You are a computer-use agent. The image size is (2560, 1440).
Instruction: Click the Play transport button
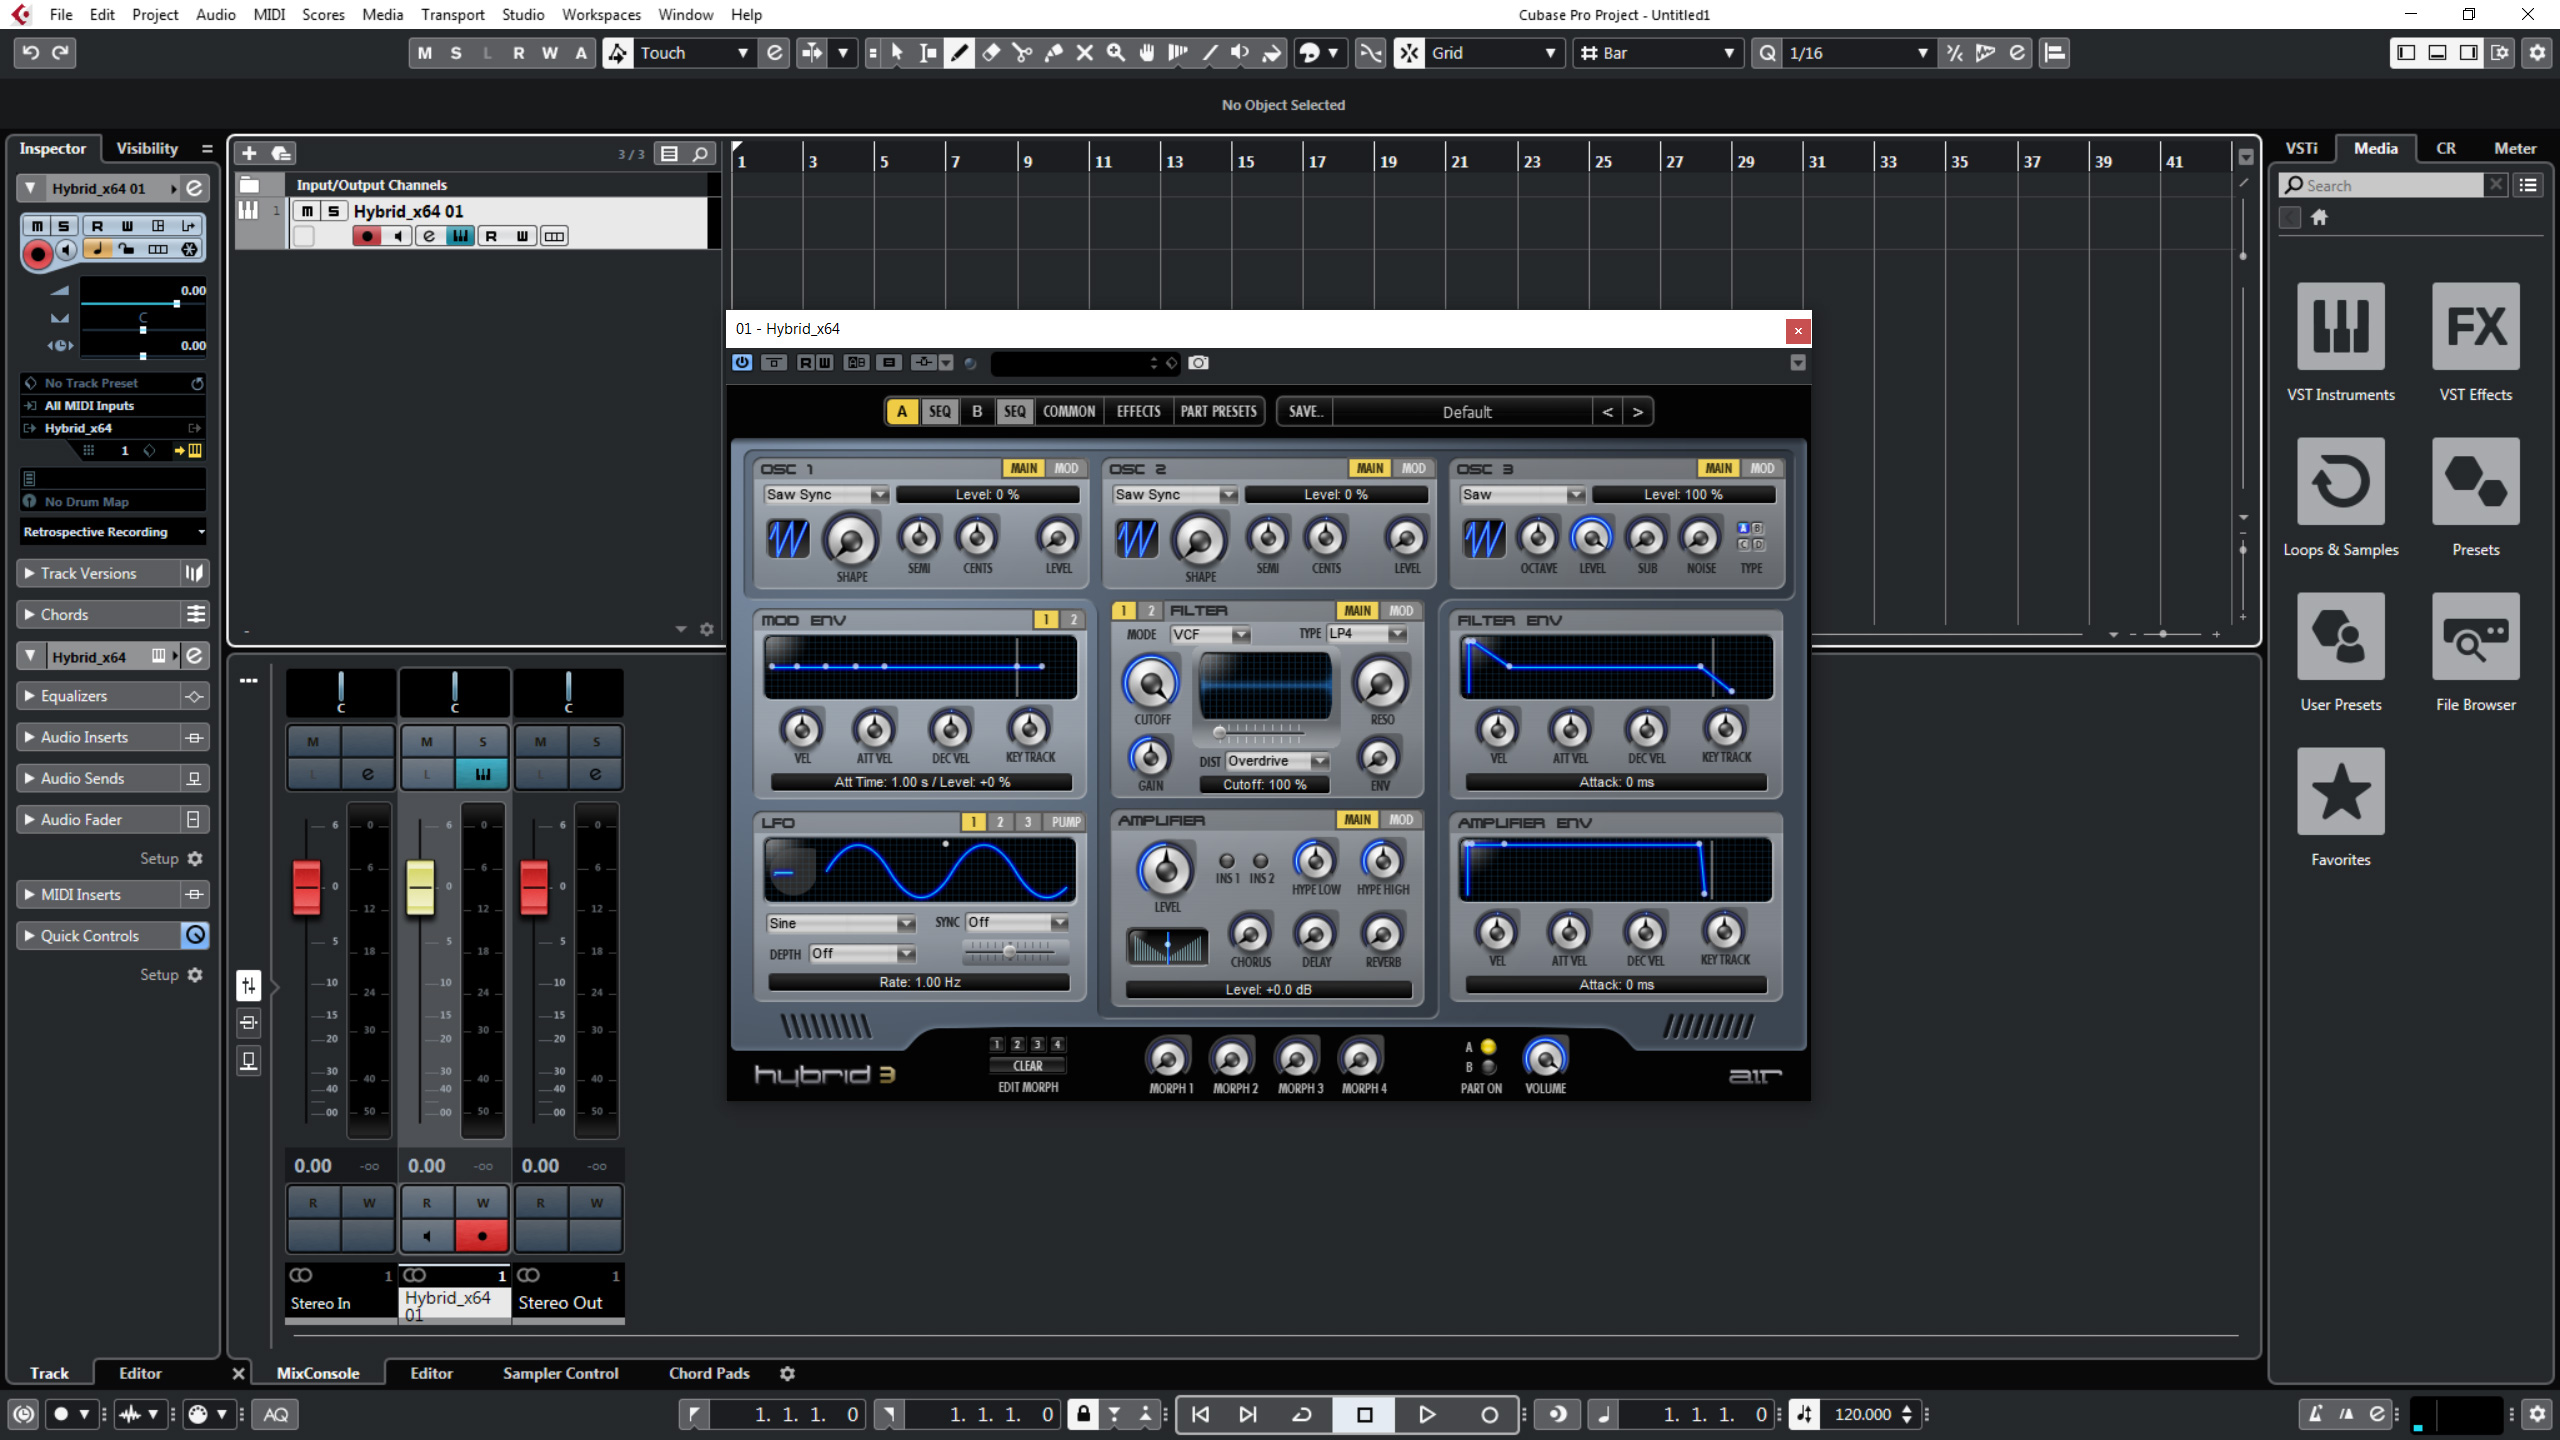tap(1426, 1414)
